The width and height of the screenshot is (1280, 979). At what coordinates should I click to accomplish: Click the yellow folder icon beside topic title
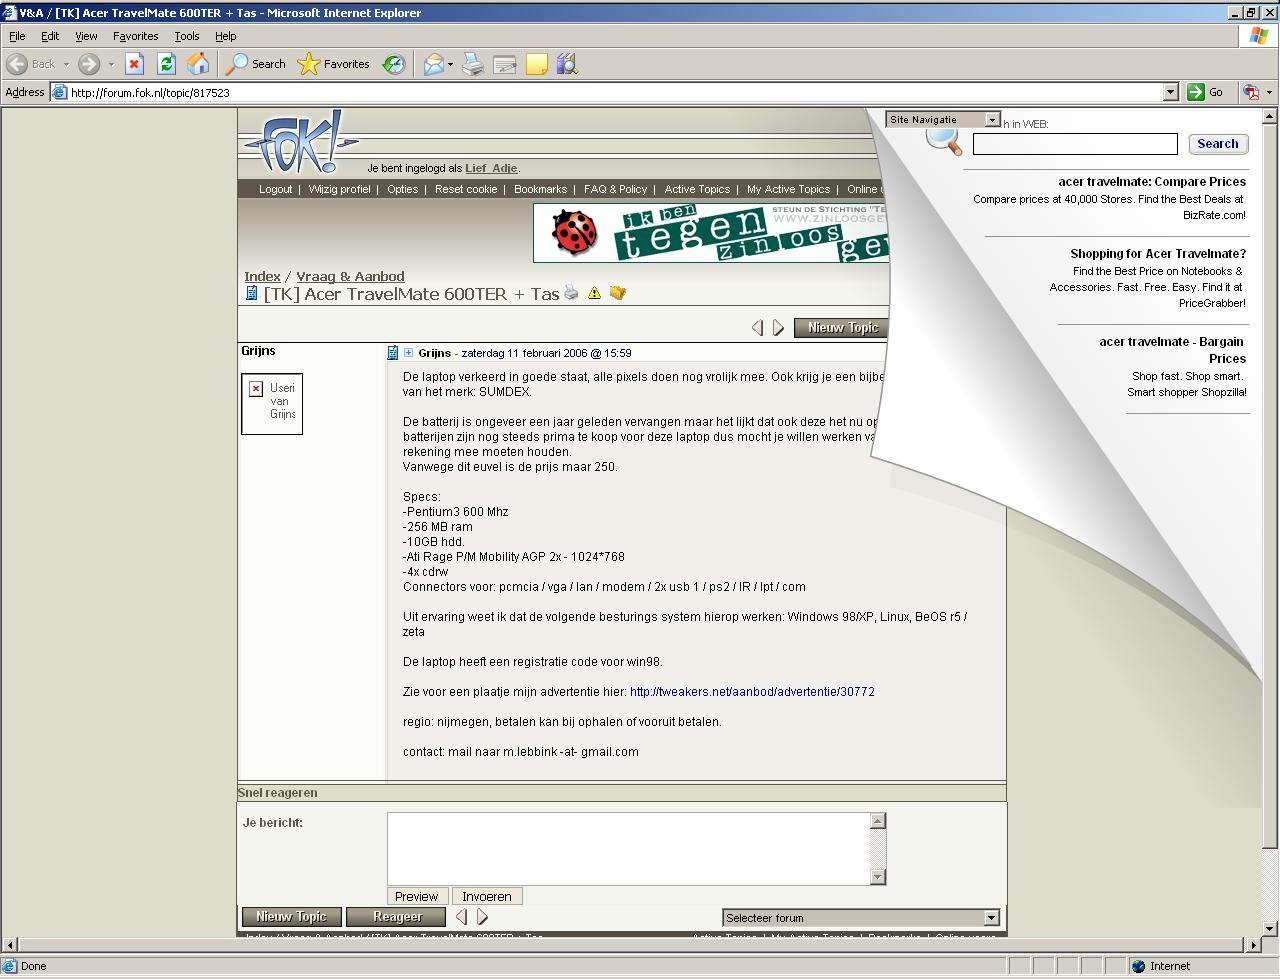click(617, 293)
